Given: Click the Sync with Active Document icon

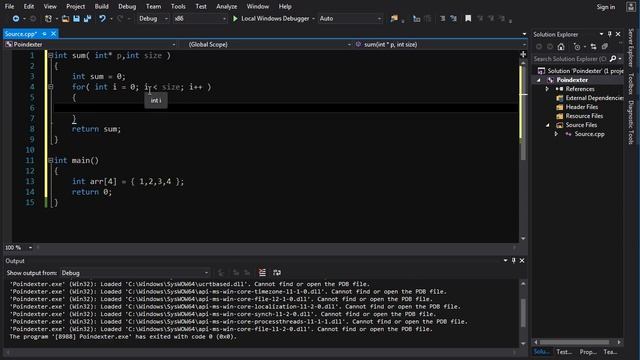Looking at the screenshot, I should pos(593,47).
